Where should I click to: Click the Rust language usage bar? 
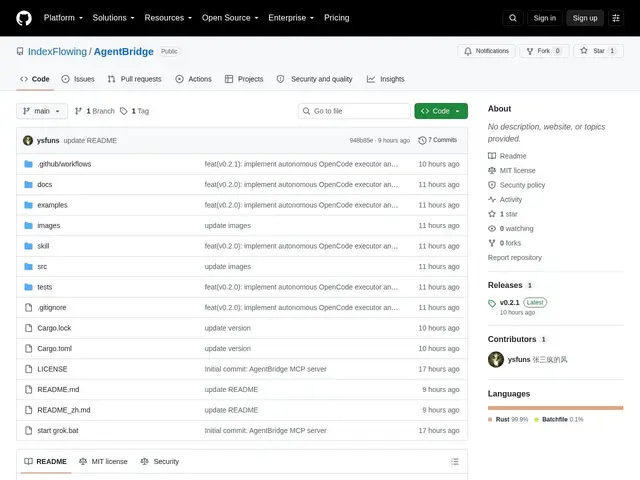pyautogui.click(x=556, y=408)
